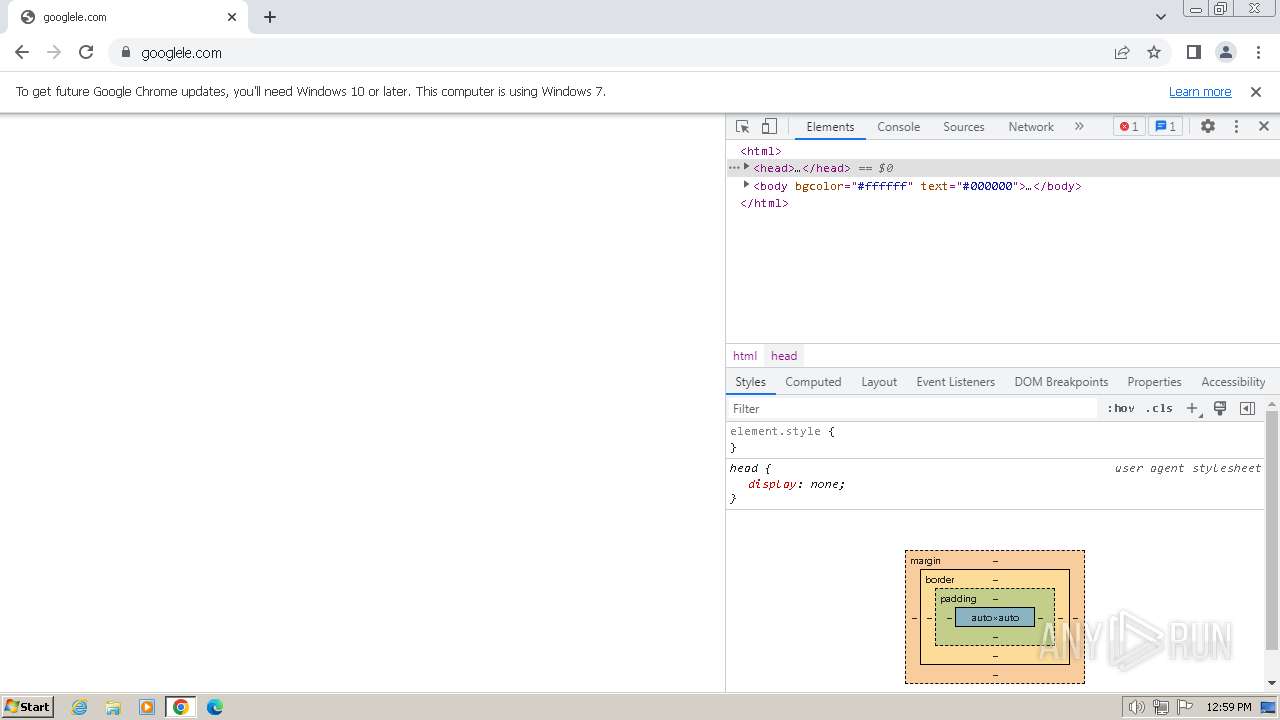Select the opening html tag line
Image resolution: width=1280 pixels, height=720 pixels.
(761, 151)
